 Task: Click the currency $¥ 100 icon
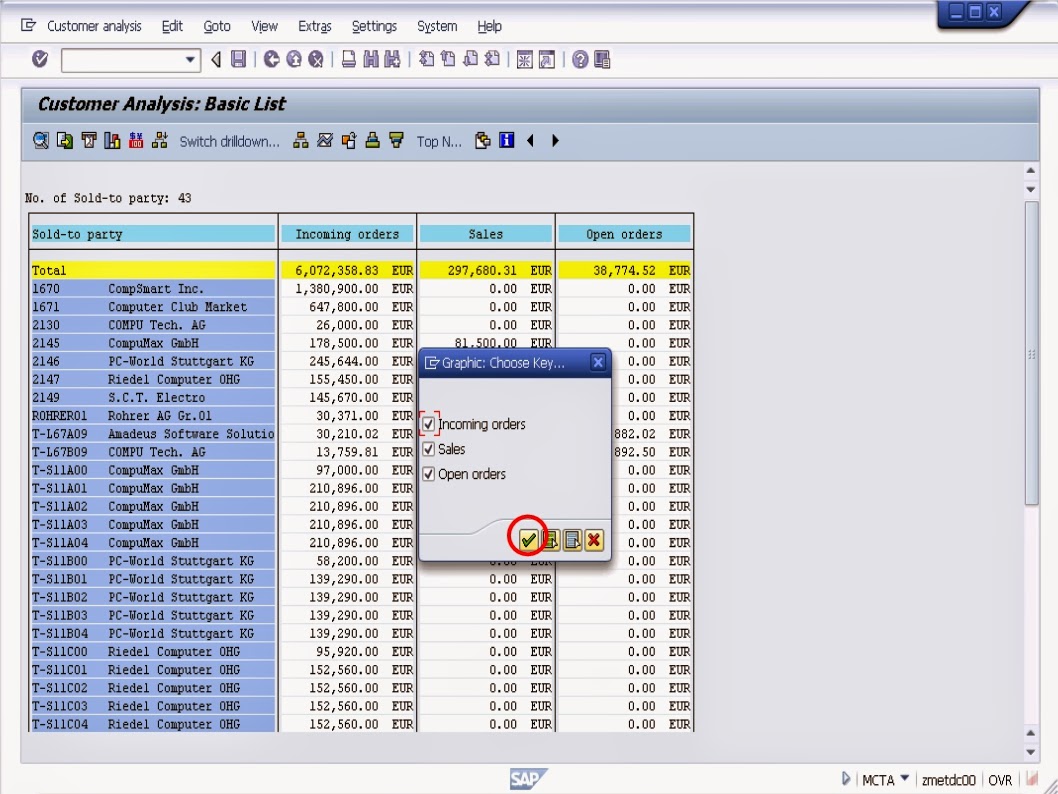(x=136, y=140)
